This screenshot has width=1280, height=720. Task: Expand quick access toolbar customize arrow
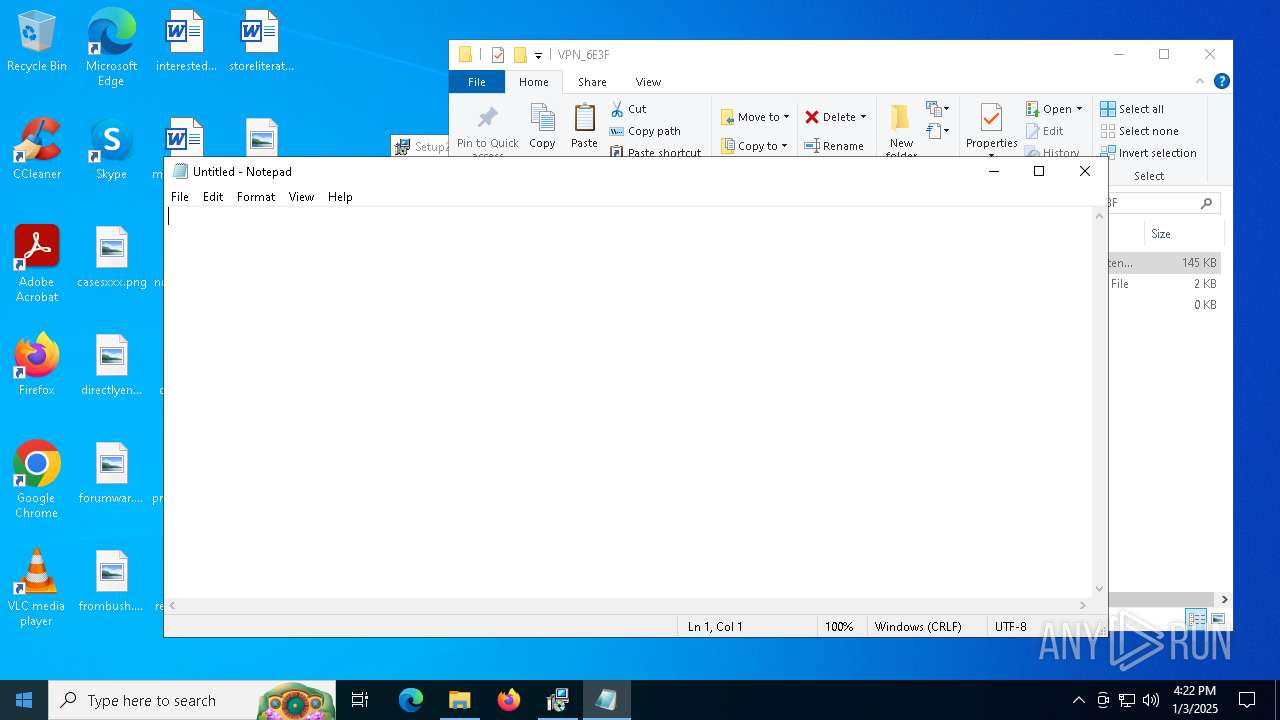coord(538,55)
